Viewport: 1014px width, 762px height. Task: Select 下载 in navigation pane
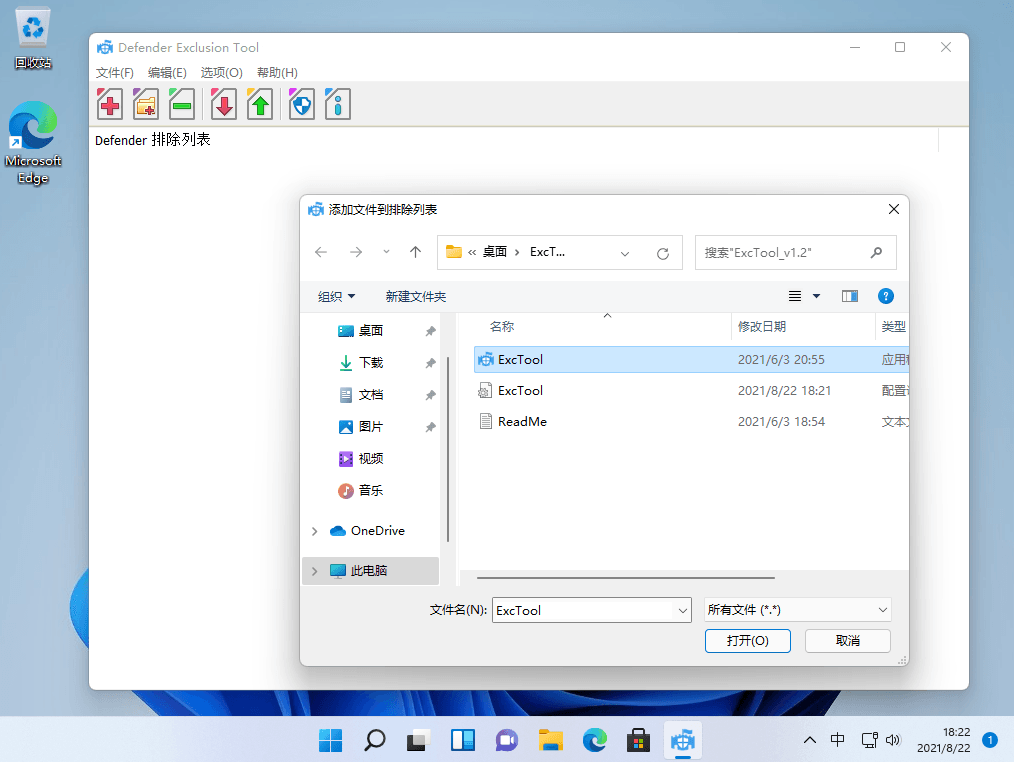tap(371, 362)
